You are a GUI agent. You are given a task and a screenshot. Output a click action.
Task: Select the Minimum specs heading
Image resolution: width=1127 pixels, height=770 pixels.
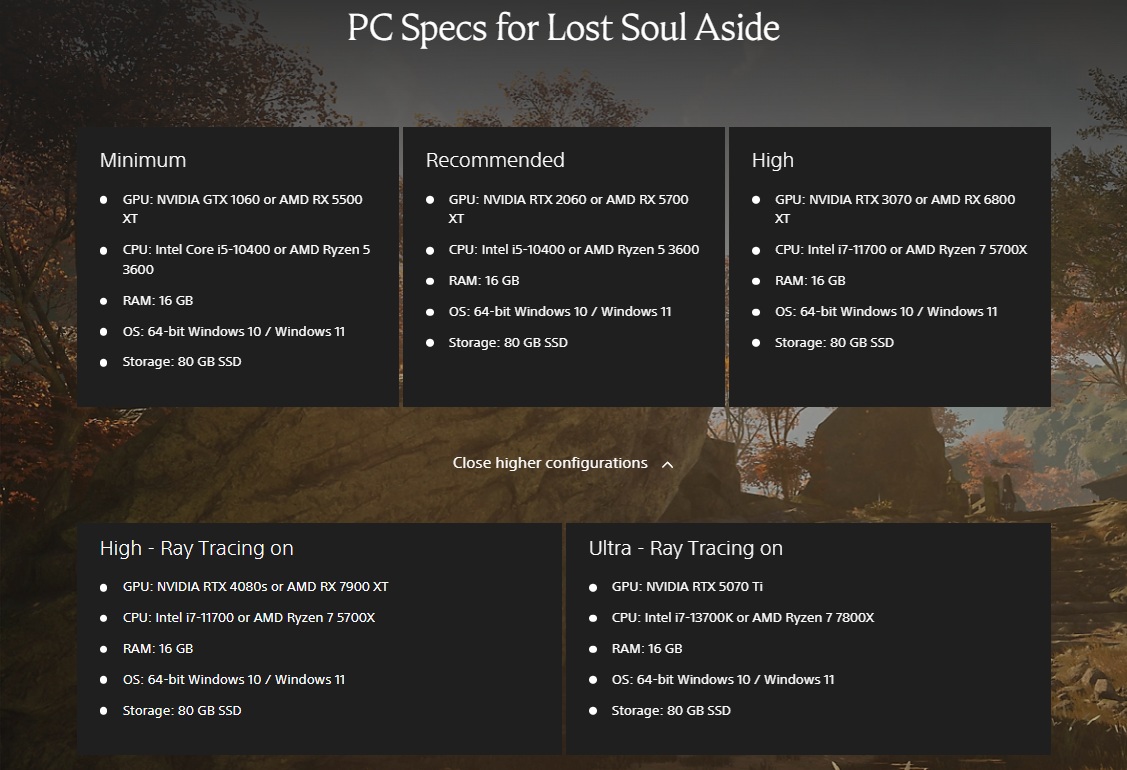tap(143, 160)
